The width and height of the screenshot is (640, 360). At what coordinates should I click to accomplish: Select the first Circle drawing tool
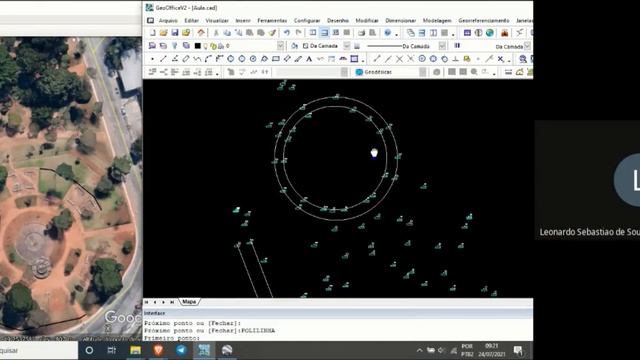point(231,59)
